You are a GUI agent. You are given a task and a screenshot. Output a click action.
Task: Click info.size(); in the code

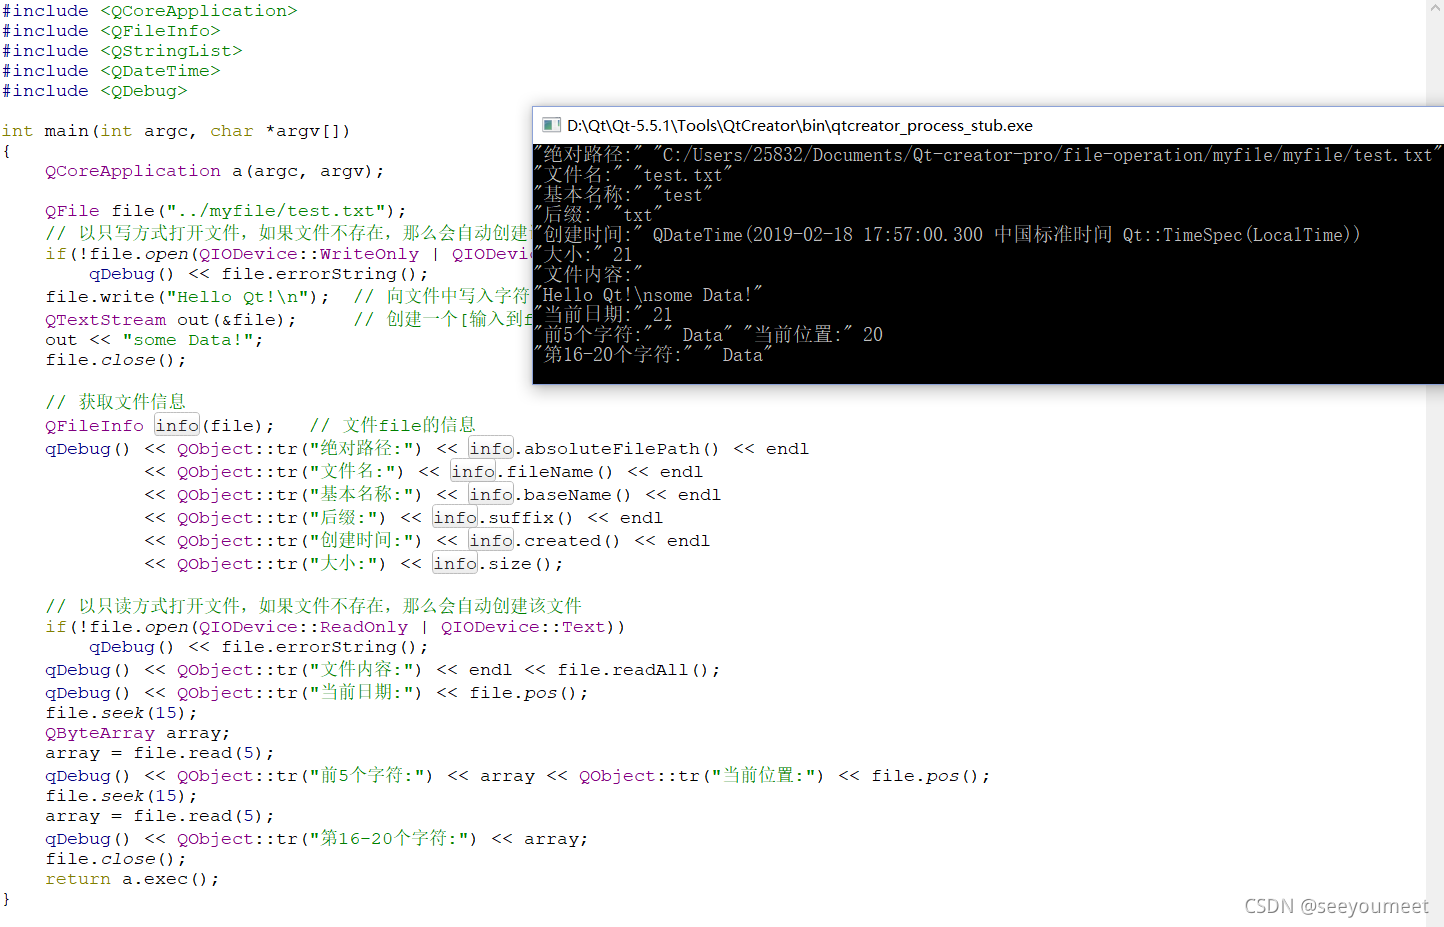[x=498, y=564]
